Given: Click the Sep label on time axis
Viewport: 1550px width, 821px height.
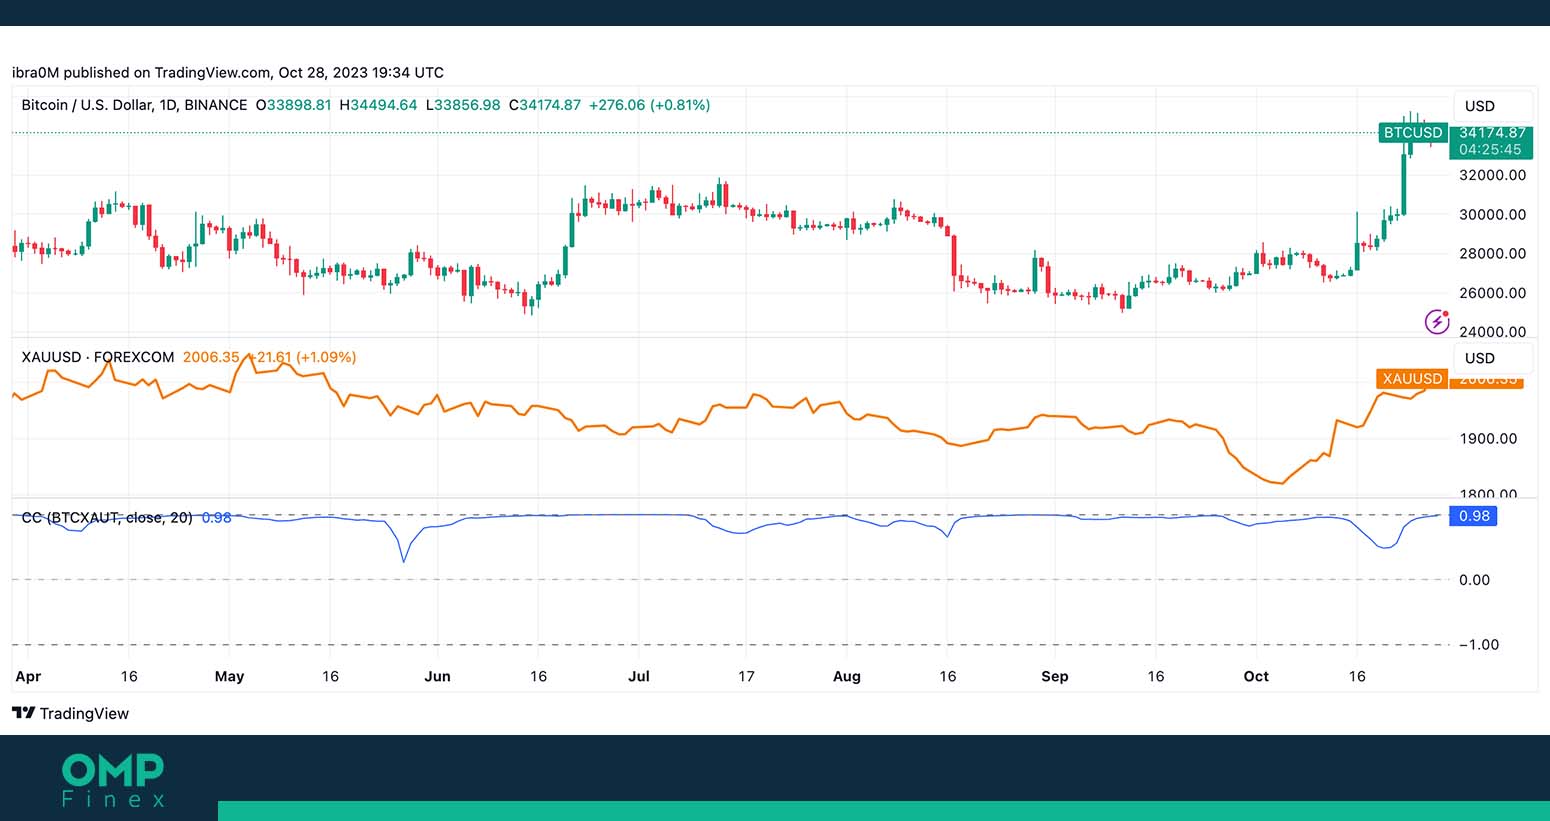Looking at the screenshot, I should 1054,676.
